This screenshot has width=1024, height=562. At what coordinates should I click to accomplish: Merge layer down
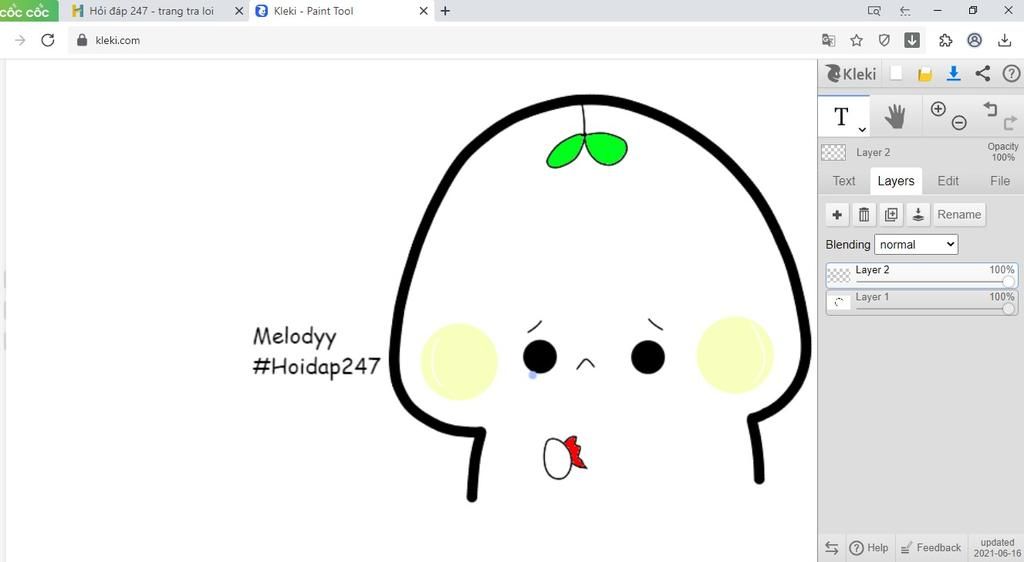pyautogui.click(x=918, y=214)
